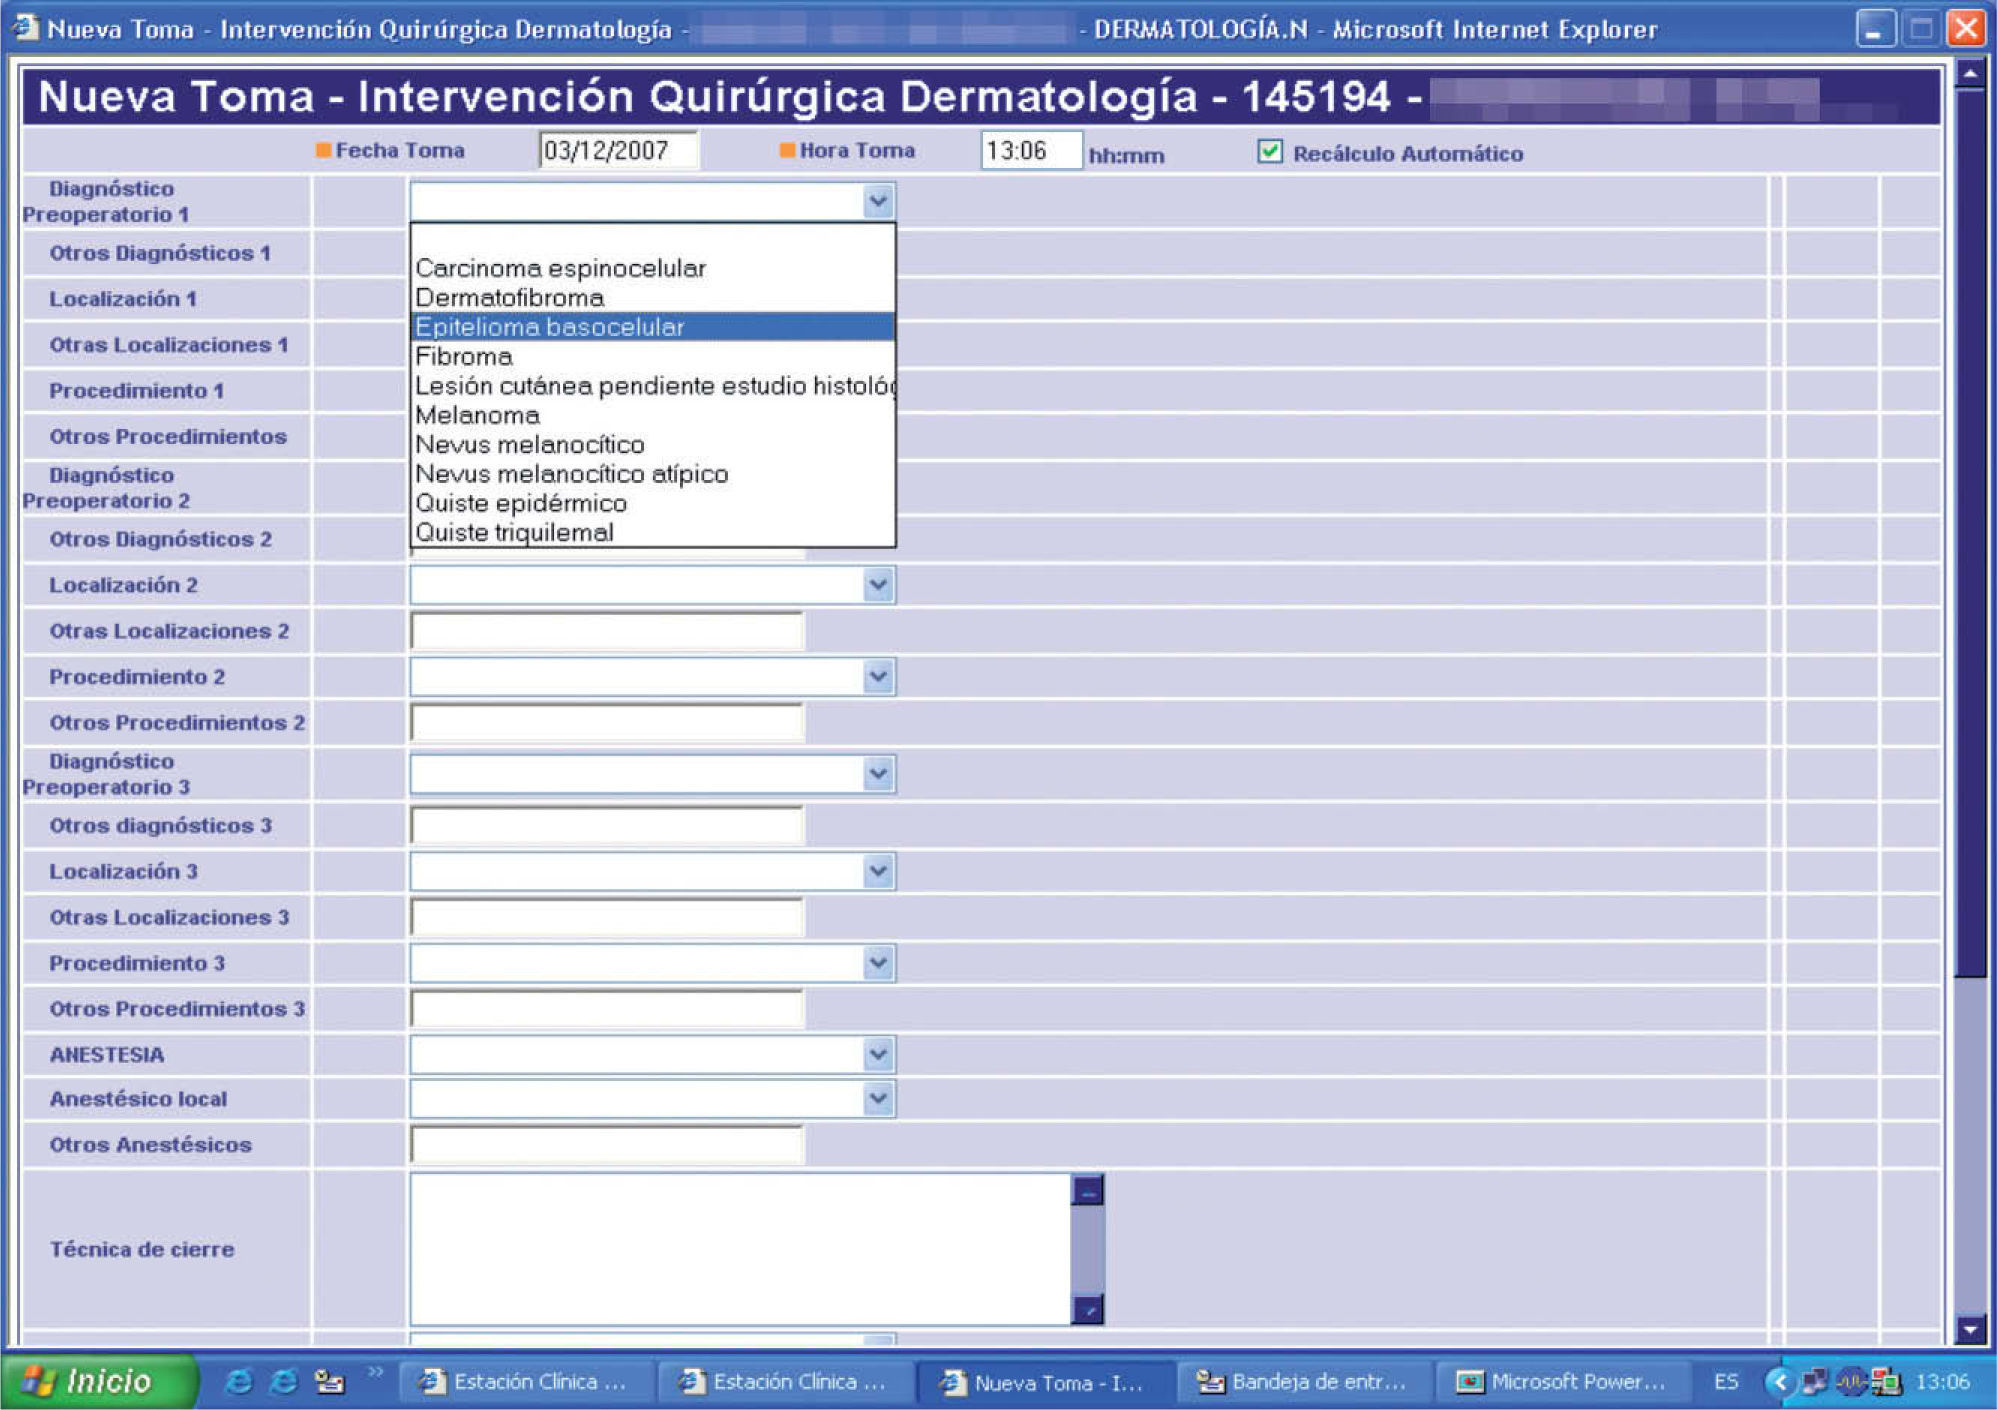Click page scrollbar down arrow
This screenshot has width=1997, height=1410.
(x=1969, y=1329)
